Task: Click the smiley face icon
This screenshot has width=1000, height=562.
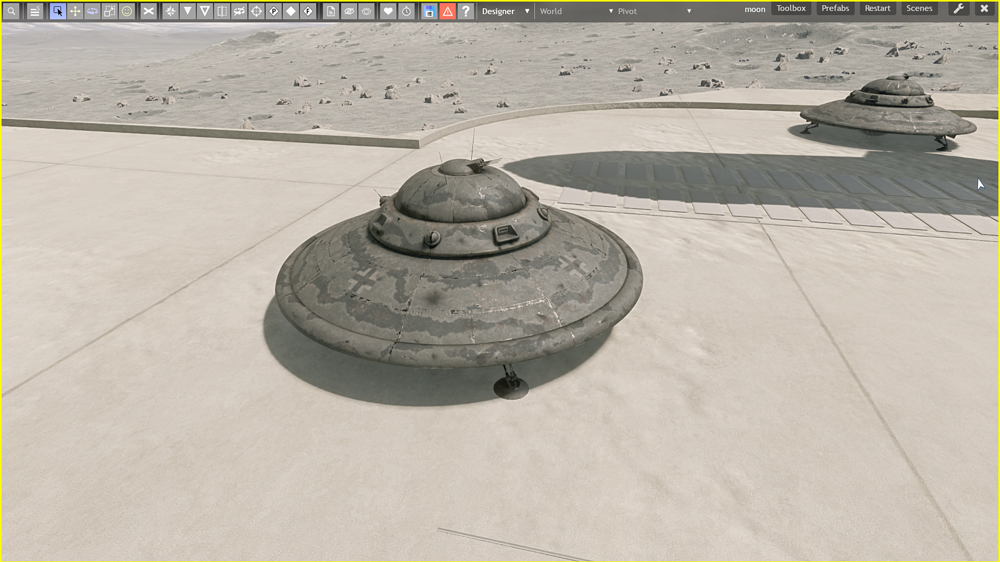Action: (x=127, y=11)
